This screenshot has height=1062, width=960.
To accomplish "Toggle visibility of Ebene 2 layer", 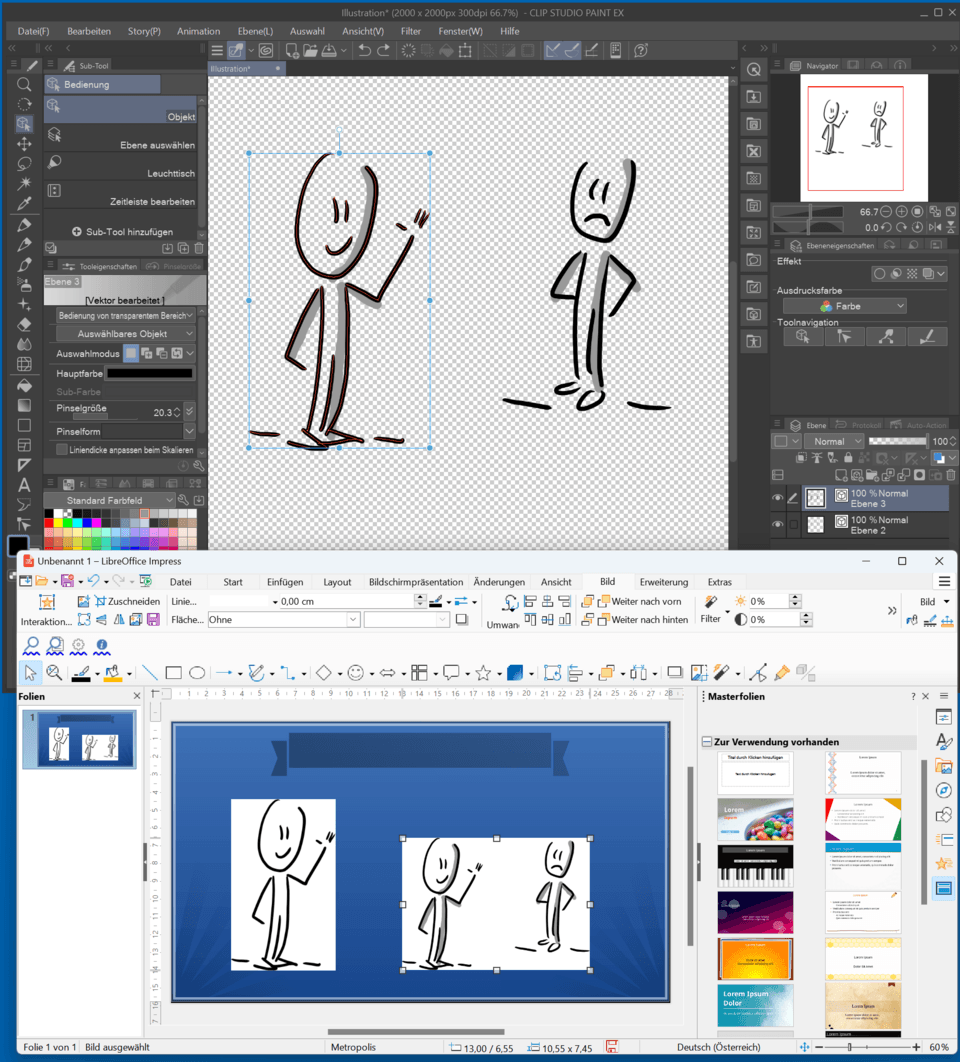I will (777, 524).
